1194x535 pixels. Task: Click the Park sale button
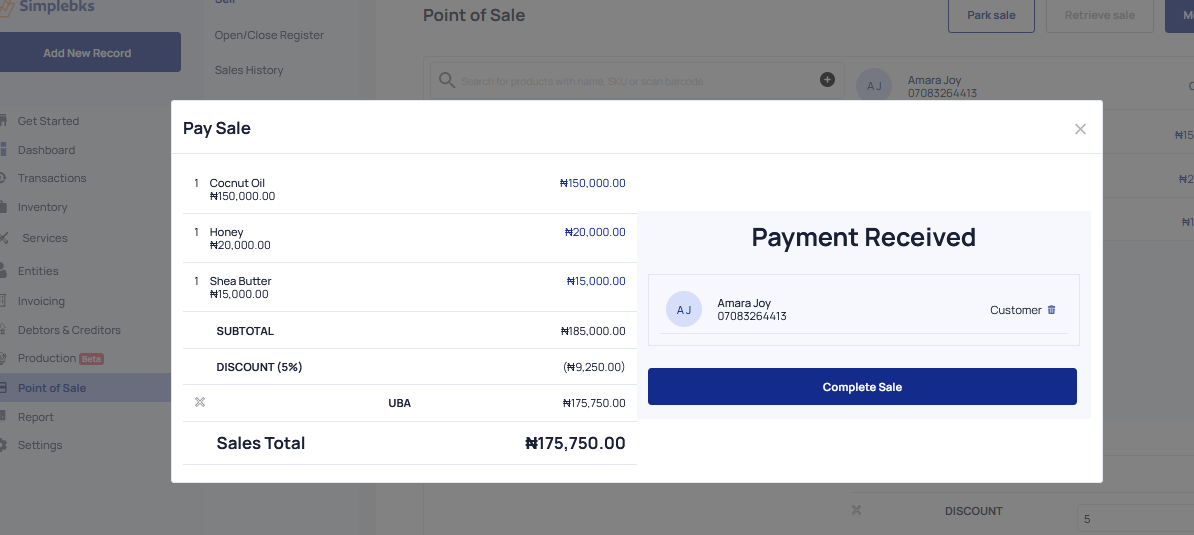[x=991, y=15]
